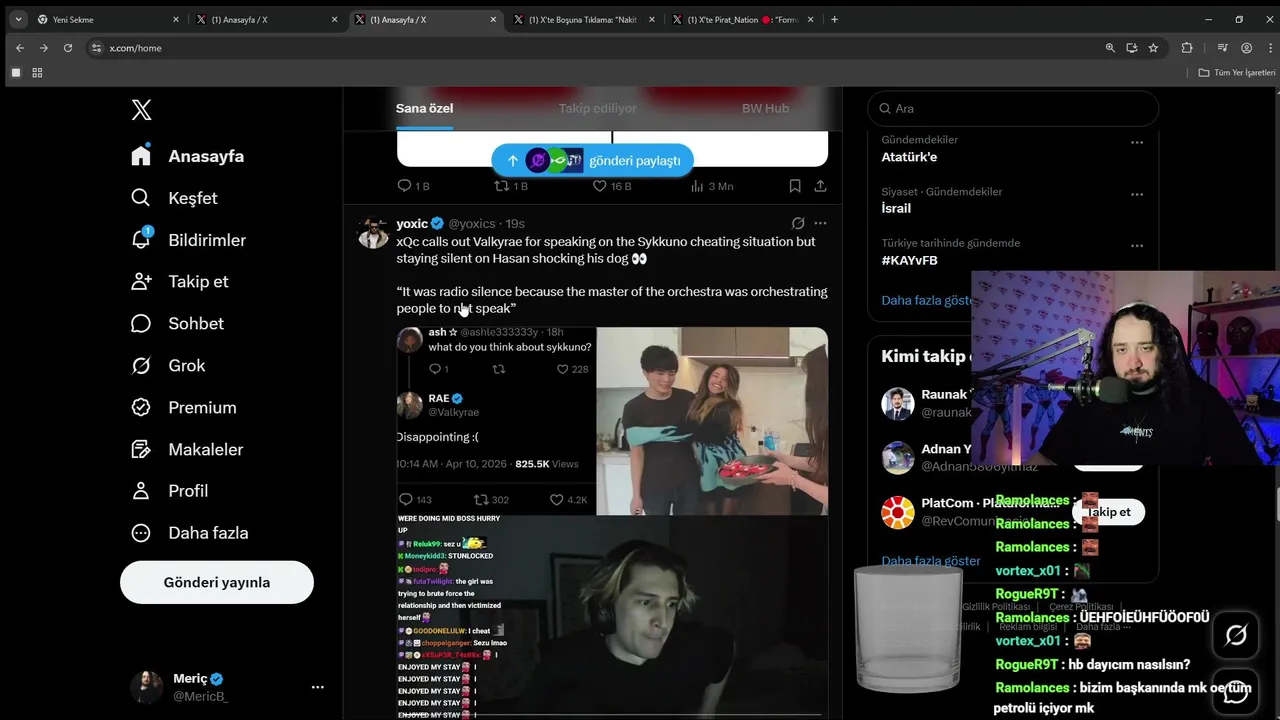Viewport: 1280px width, 720px height.
Task: Click Daha fazla göster under who to follow
Action: (930, 561)
